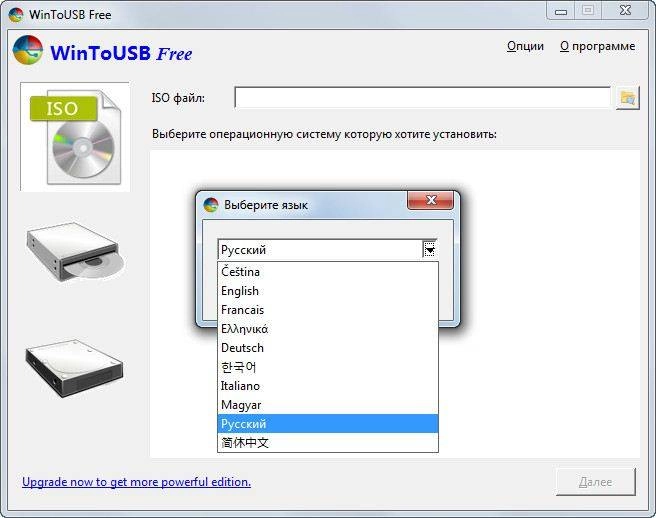Click the browse ISO file folder icon
This screenshot has height=518, width=656.
point(628,98)
